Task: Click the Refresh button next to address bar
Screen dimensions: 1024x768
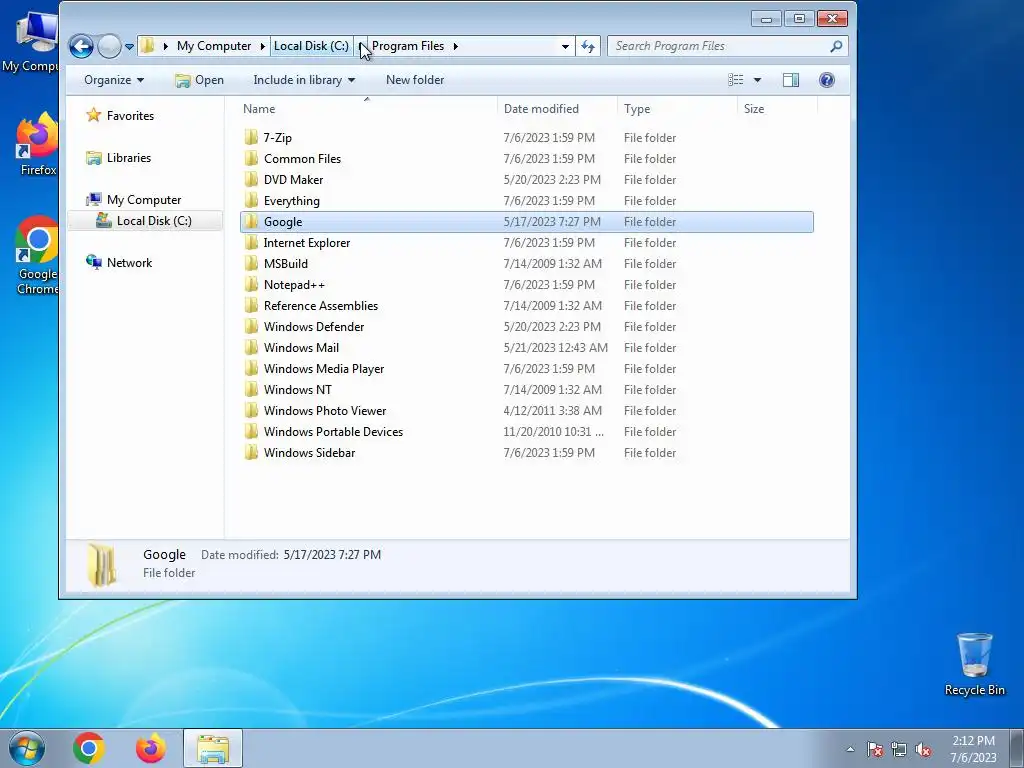Action: coord(588,46)
